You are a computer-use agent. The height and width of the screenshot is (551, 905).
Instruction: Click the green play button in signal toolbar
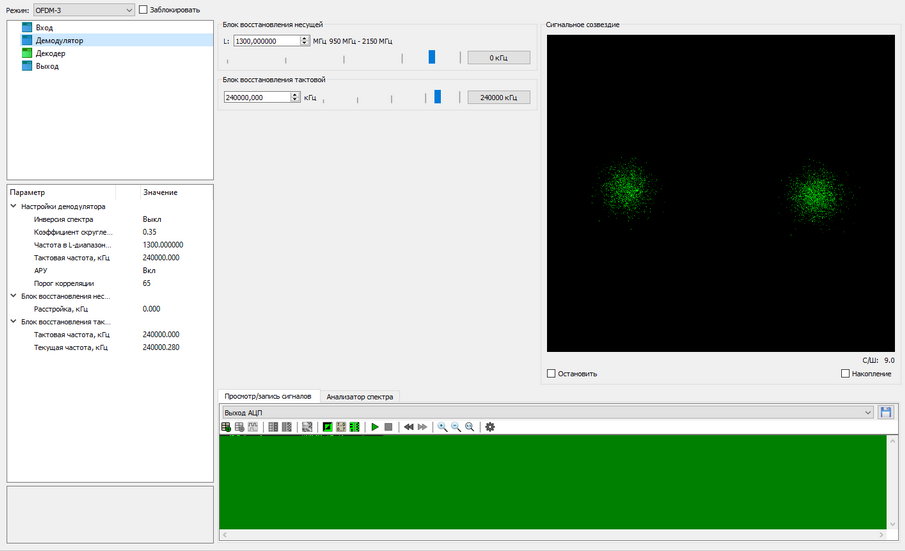[x=375, y=427]
